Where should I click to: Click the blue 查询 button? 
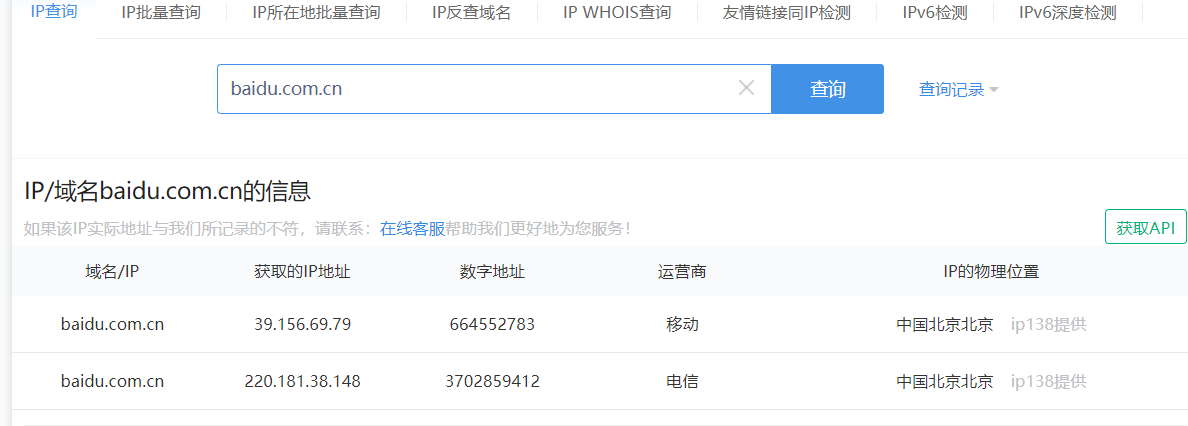tap(827, 89)
